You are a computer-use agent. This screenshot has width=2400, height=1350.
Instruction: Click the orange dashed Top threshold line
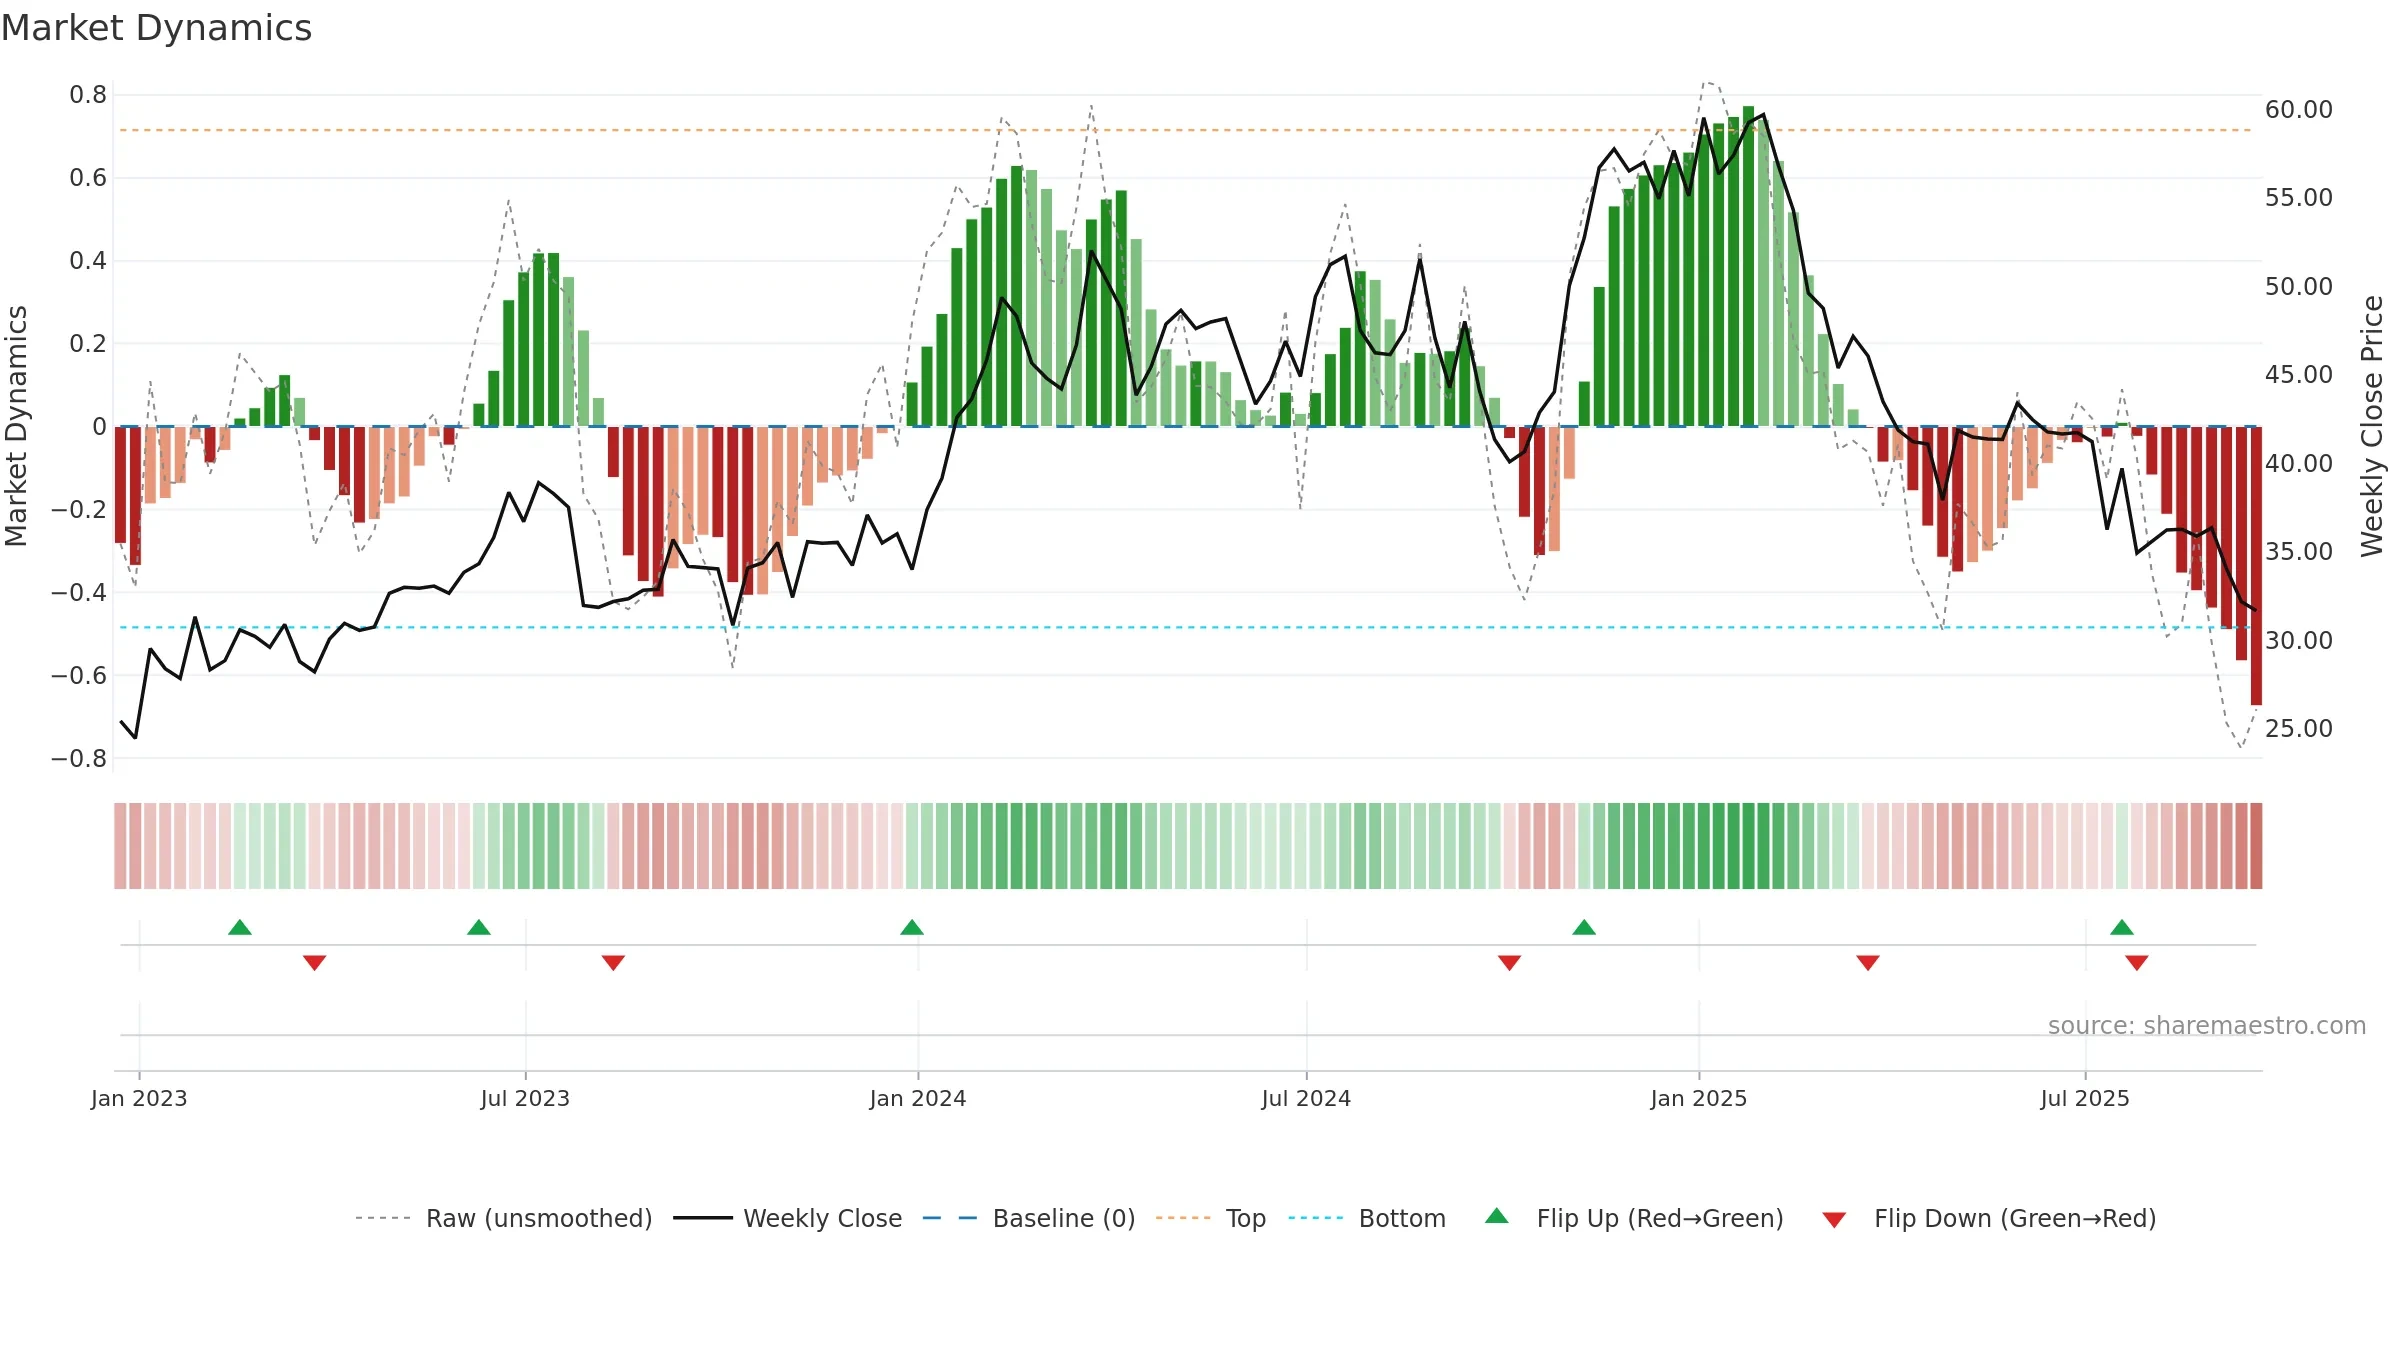[1185, 130]
